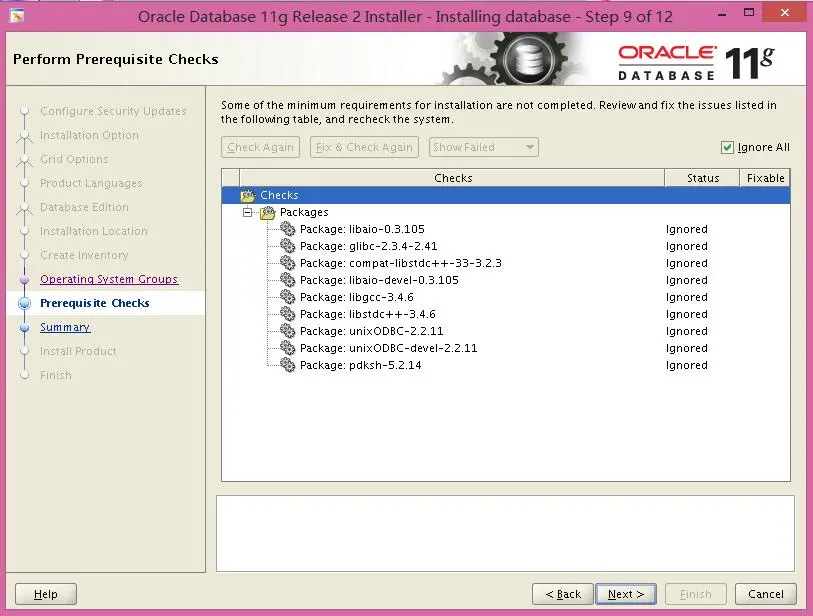Viewport: 813px width, 616px height.
Task: Click the unixODBC-devel-2.2.11 package gear icon
Action: click(288, 348)
